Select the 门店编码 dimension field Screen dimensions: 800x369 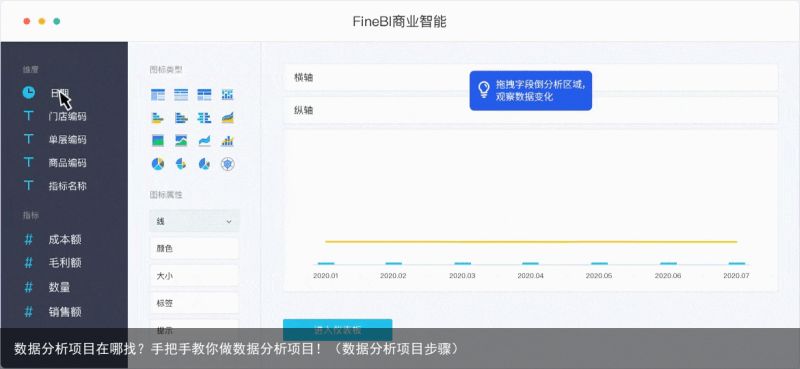(x=67, y=116)
